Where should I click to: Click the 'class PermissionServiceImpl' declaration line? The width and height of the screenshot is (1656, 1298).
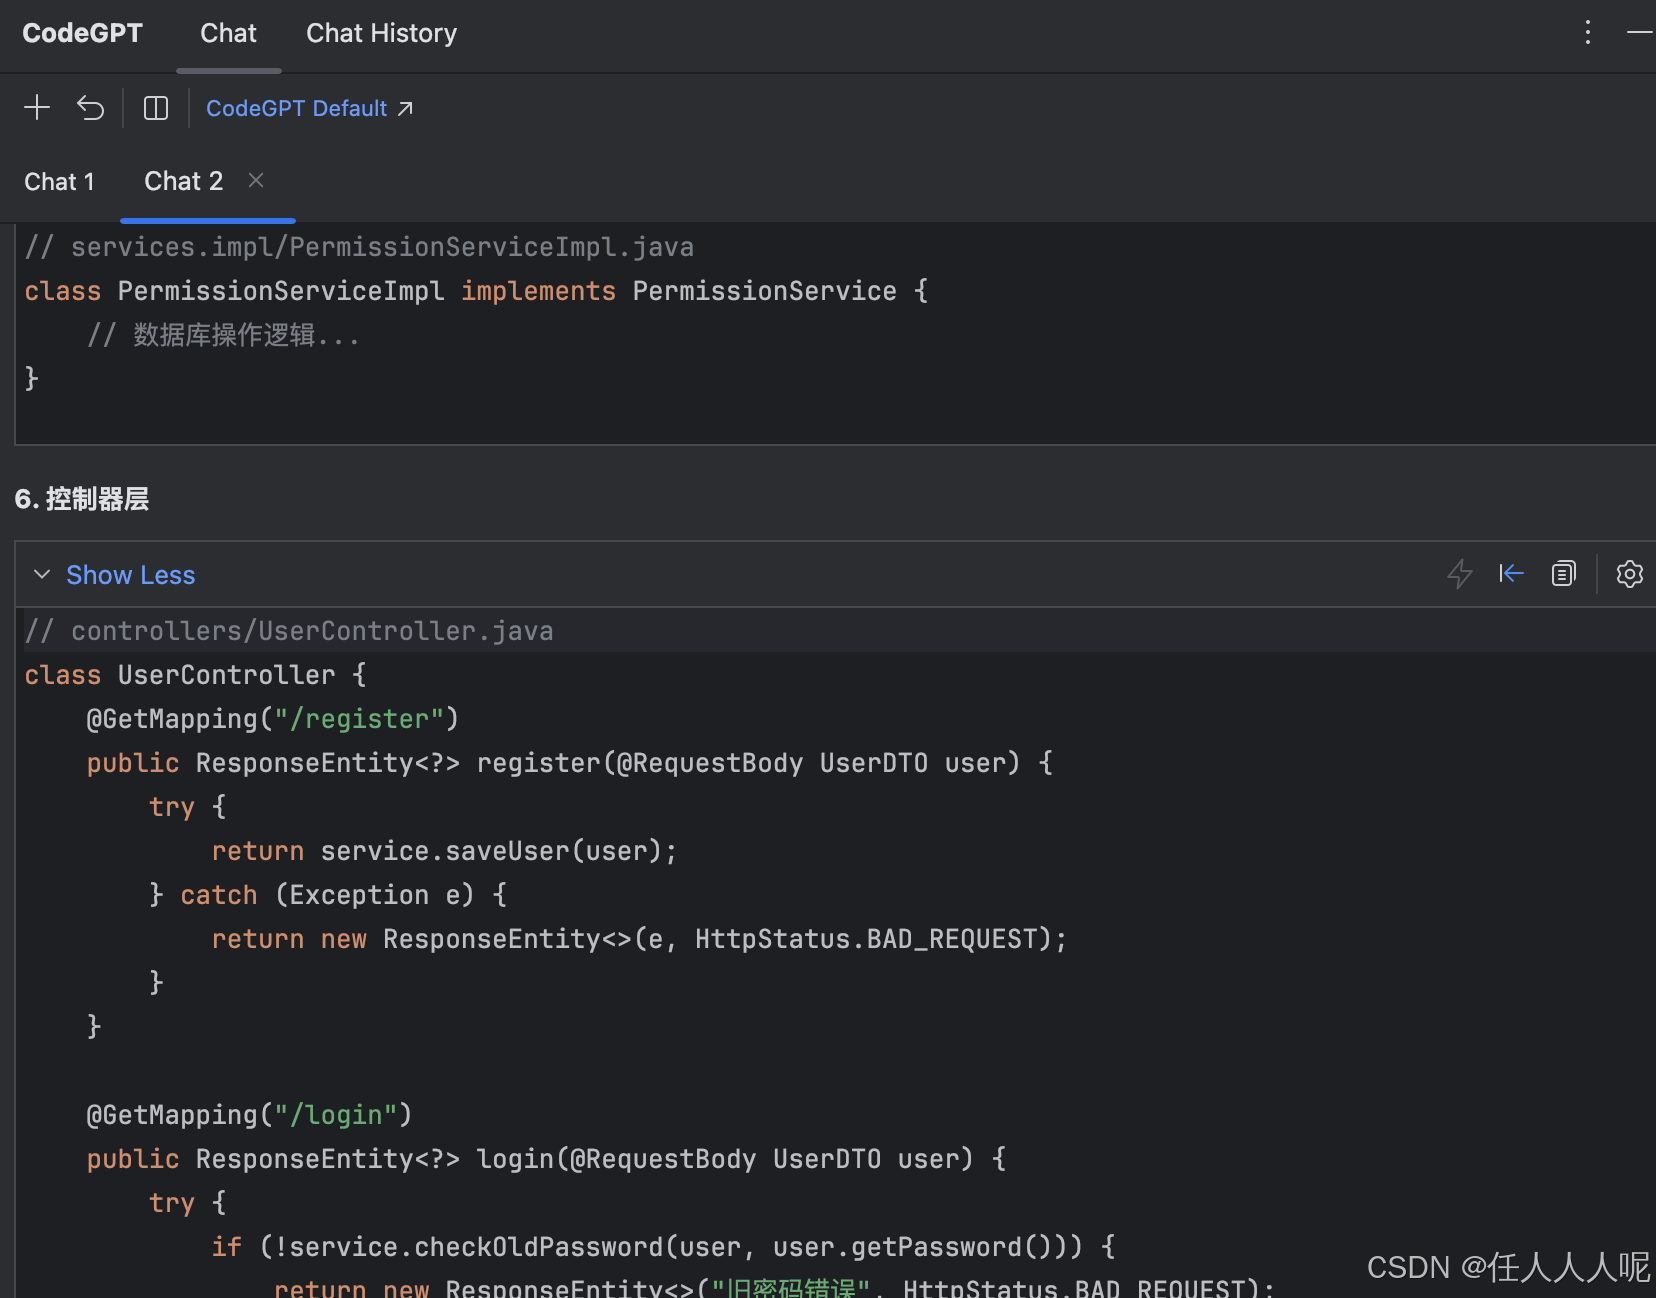477,291
